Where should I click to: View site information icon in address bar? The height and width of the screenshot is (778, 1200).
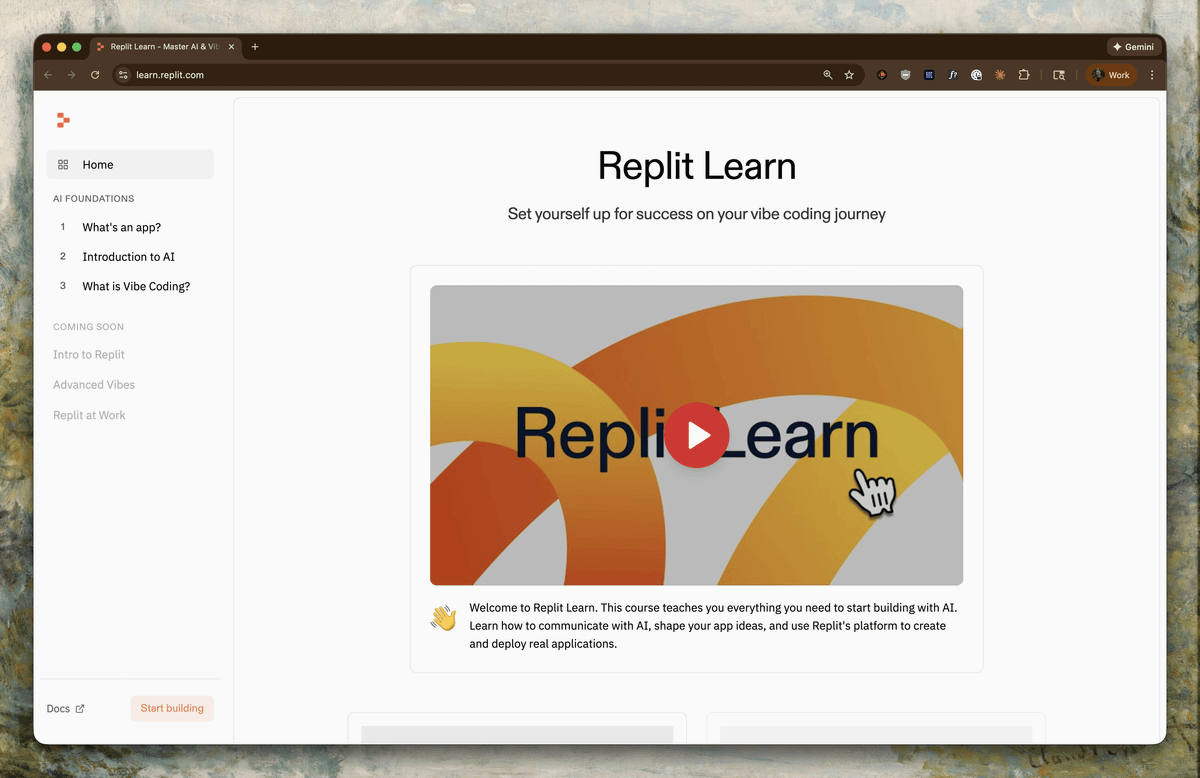[x=123, y=75]
